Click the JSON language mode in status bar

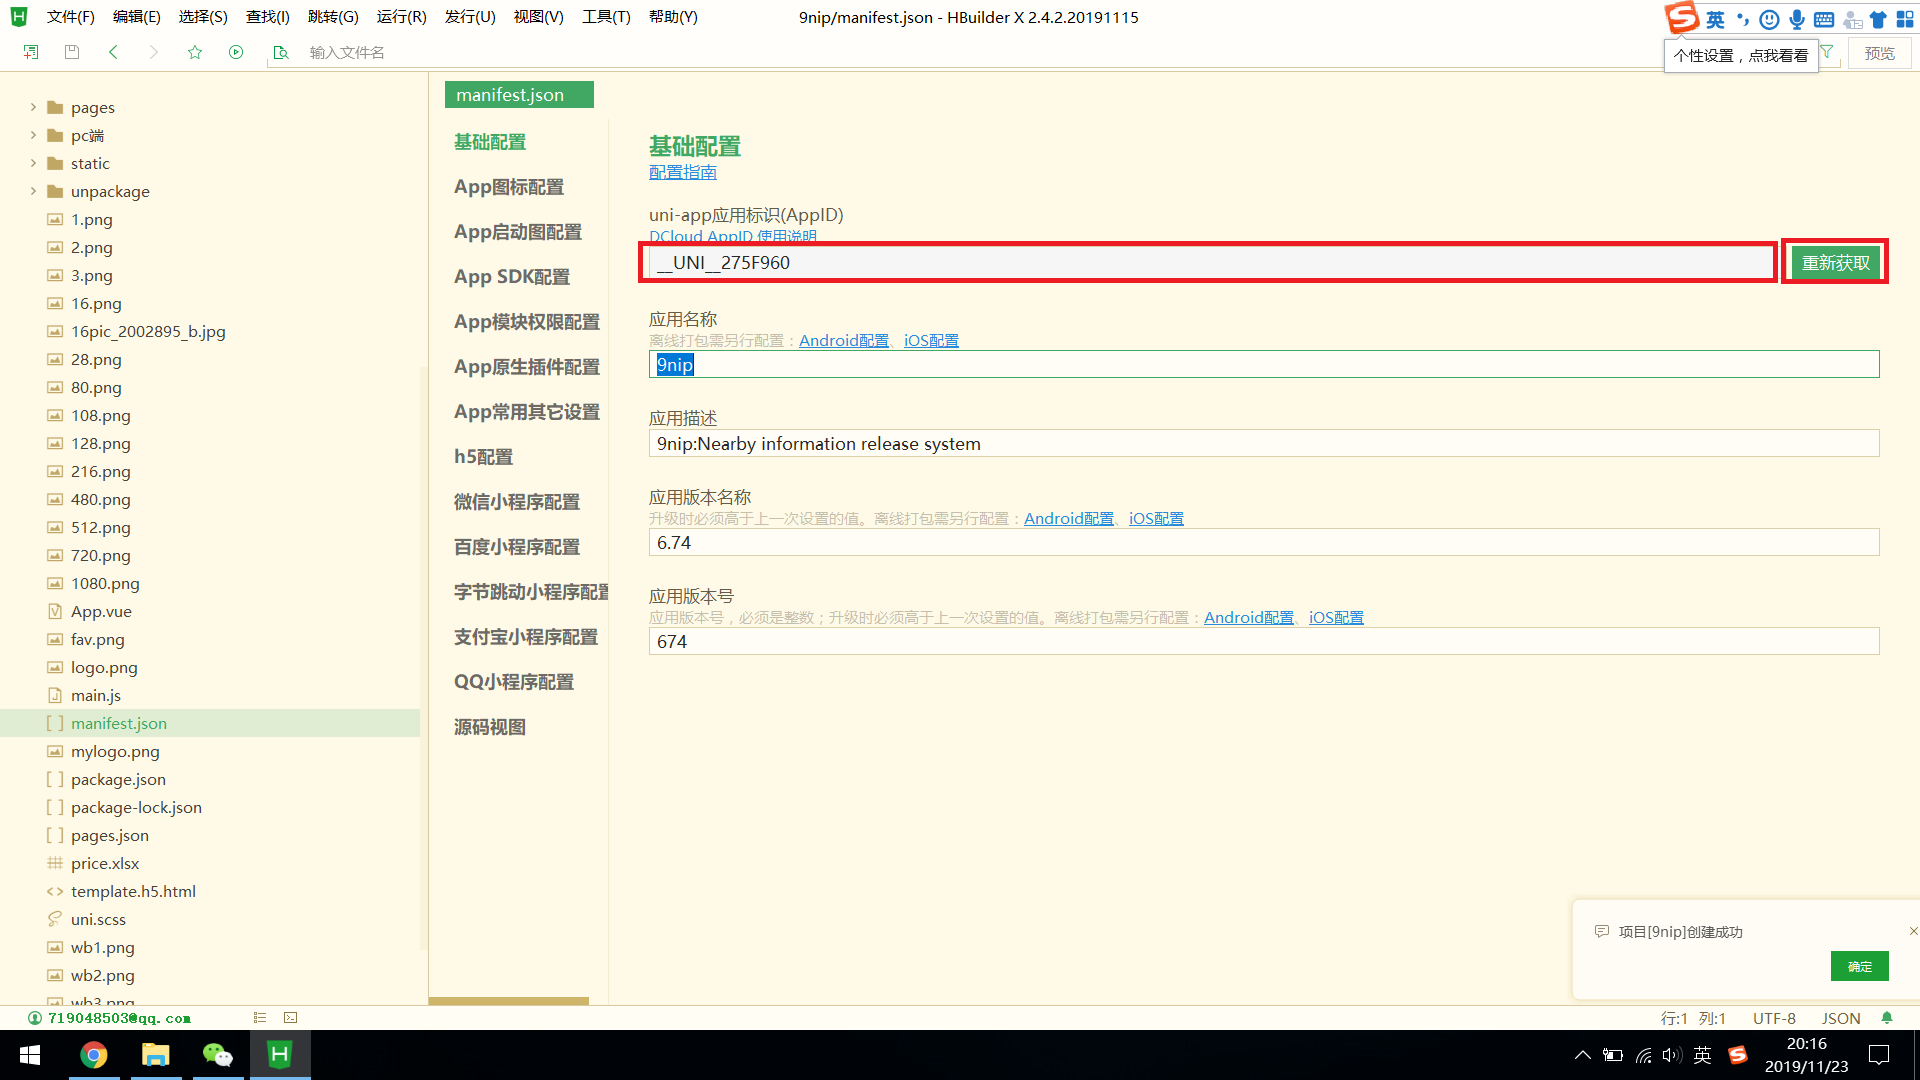click(x=1841, y=1018)
